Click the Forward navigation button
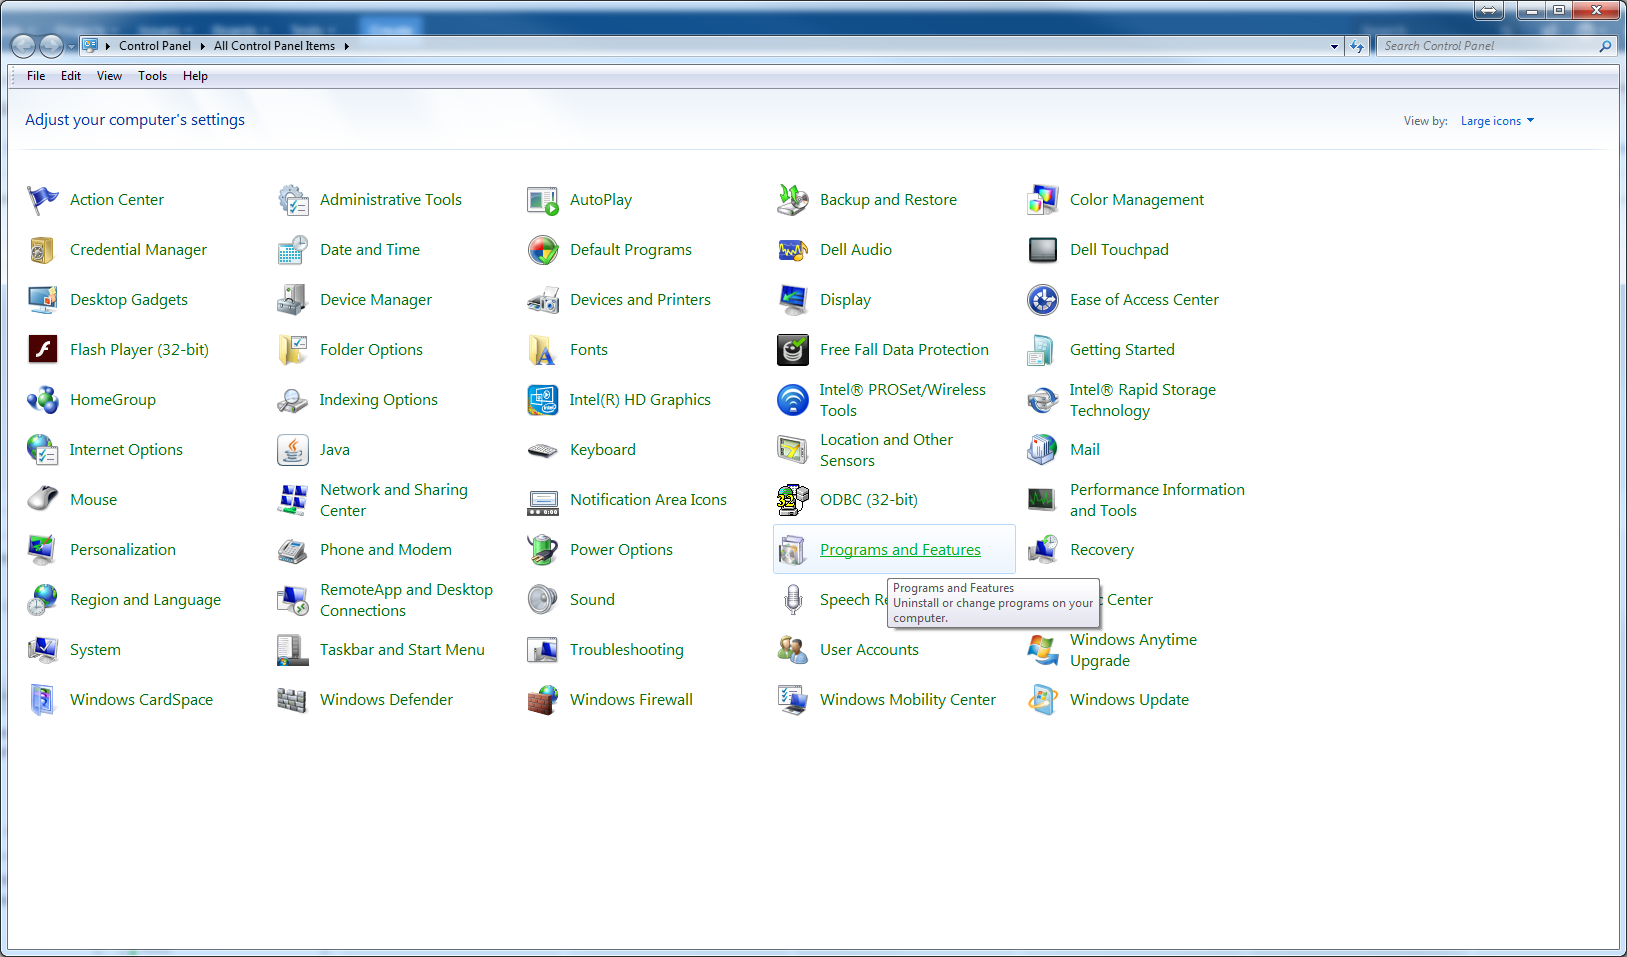The image size is (1627, 957). 51,46
